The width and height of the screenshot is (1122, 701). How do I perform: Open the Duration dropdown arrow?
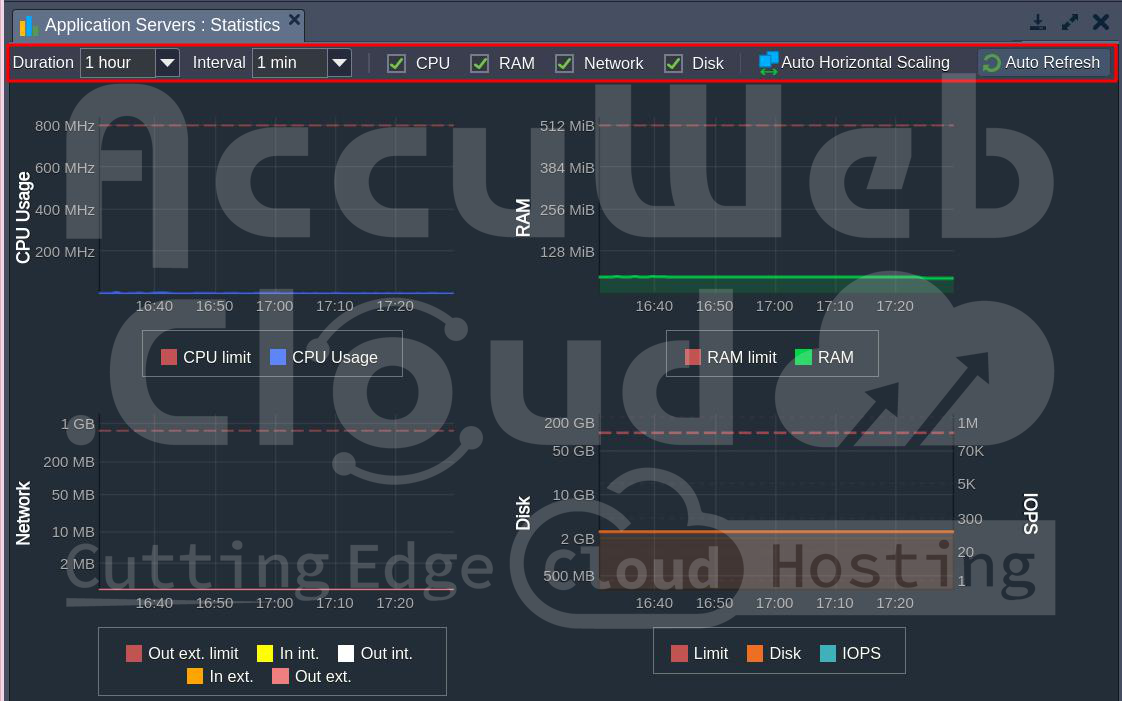(x=168, y=63)
